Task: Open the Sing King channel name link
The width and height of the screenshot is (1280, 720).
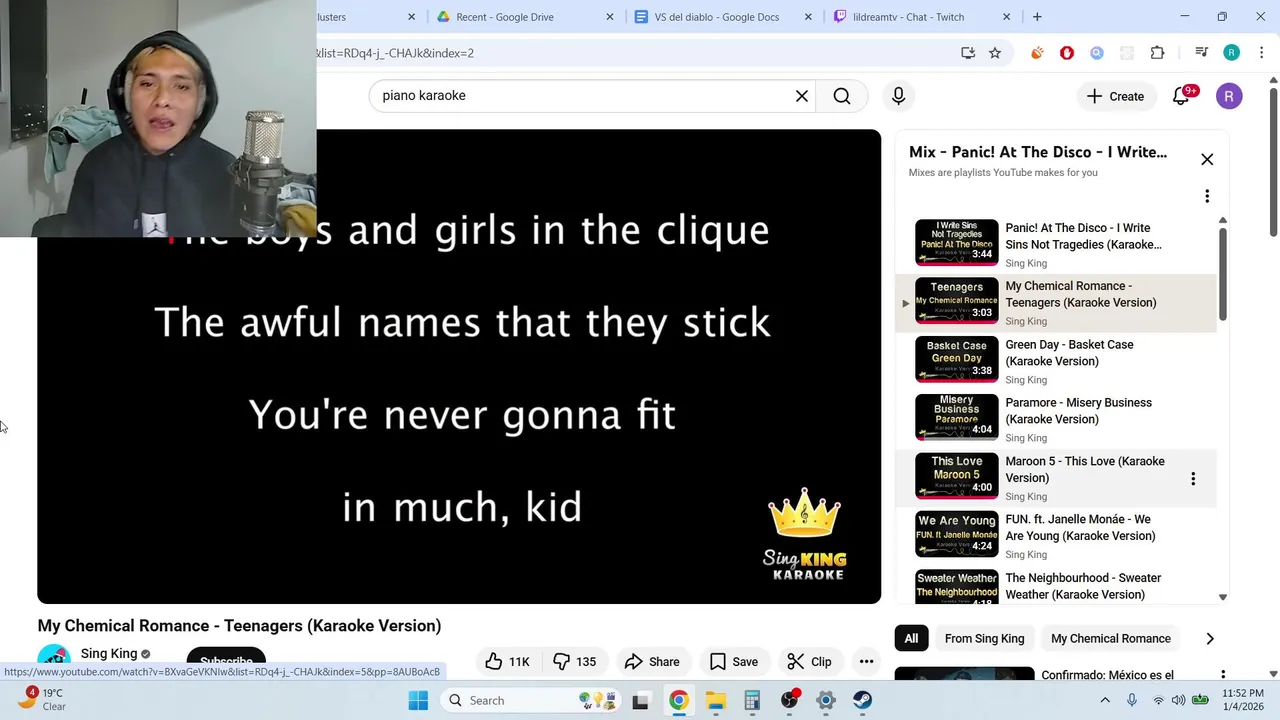Action: [109, 654]
